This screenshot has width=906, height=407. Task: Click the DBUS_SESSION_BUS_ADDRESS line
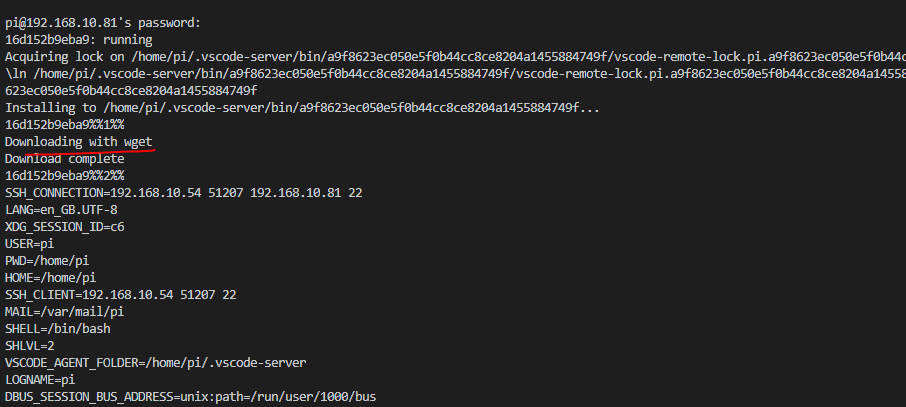pos(190,396)
